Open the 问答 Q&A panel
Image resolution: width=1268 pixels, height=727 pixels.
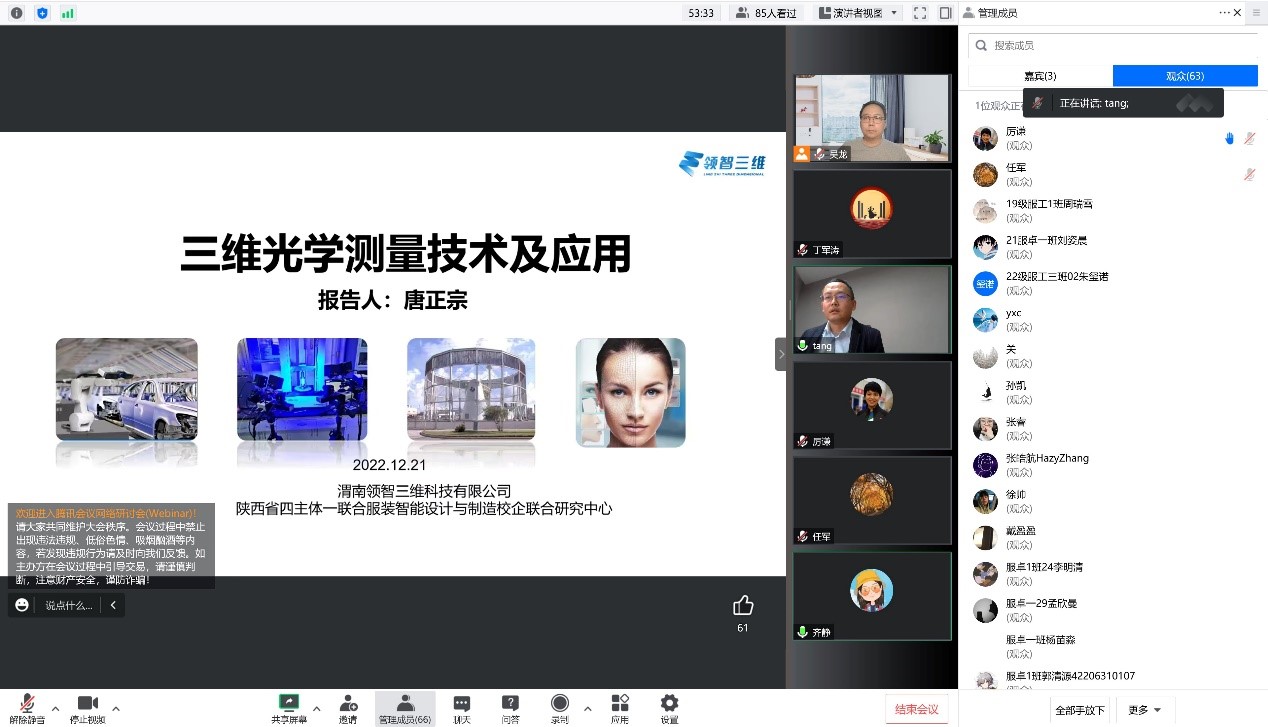[x=510, y=707]
